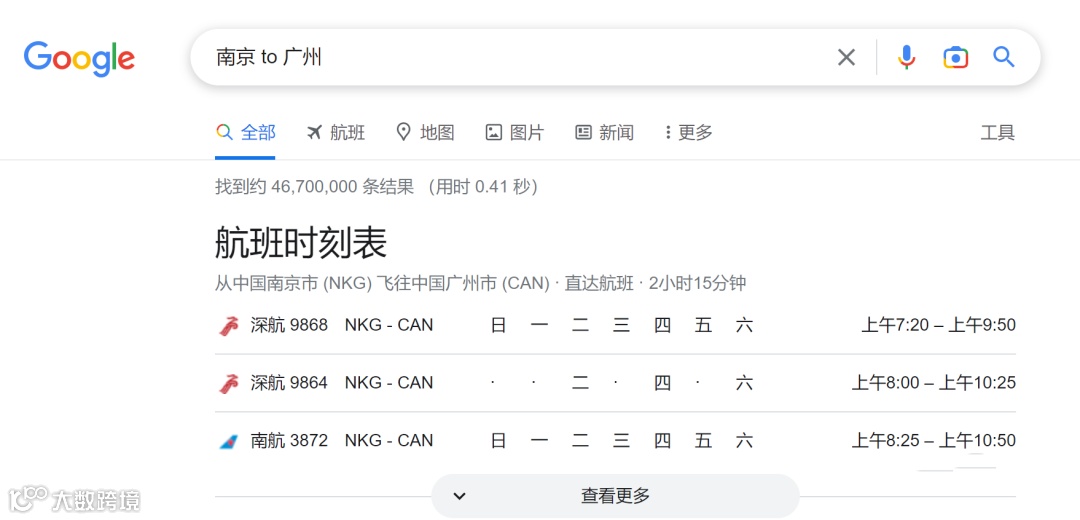Click NKG - CAN in 深航 9864 row
1080x520 pixels.
(389, 382)
